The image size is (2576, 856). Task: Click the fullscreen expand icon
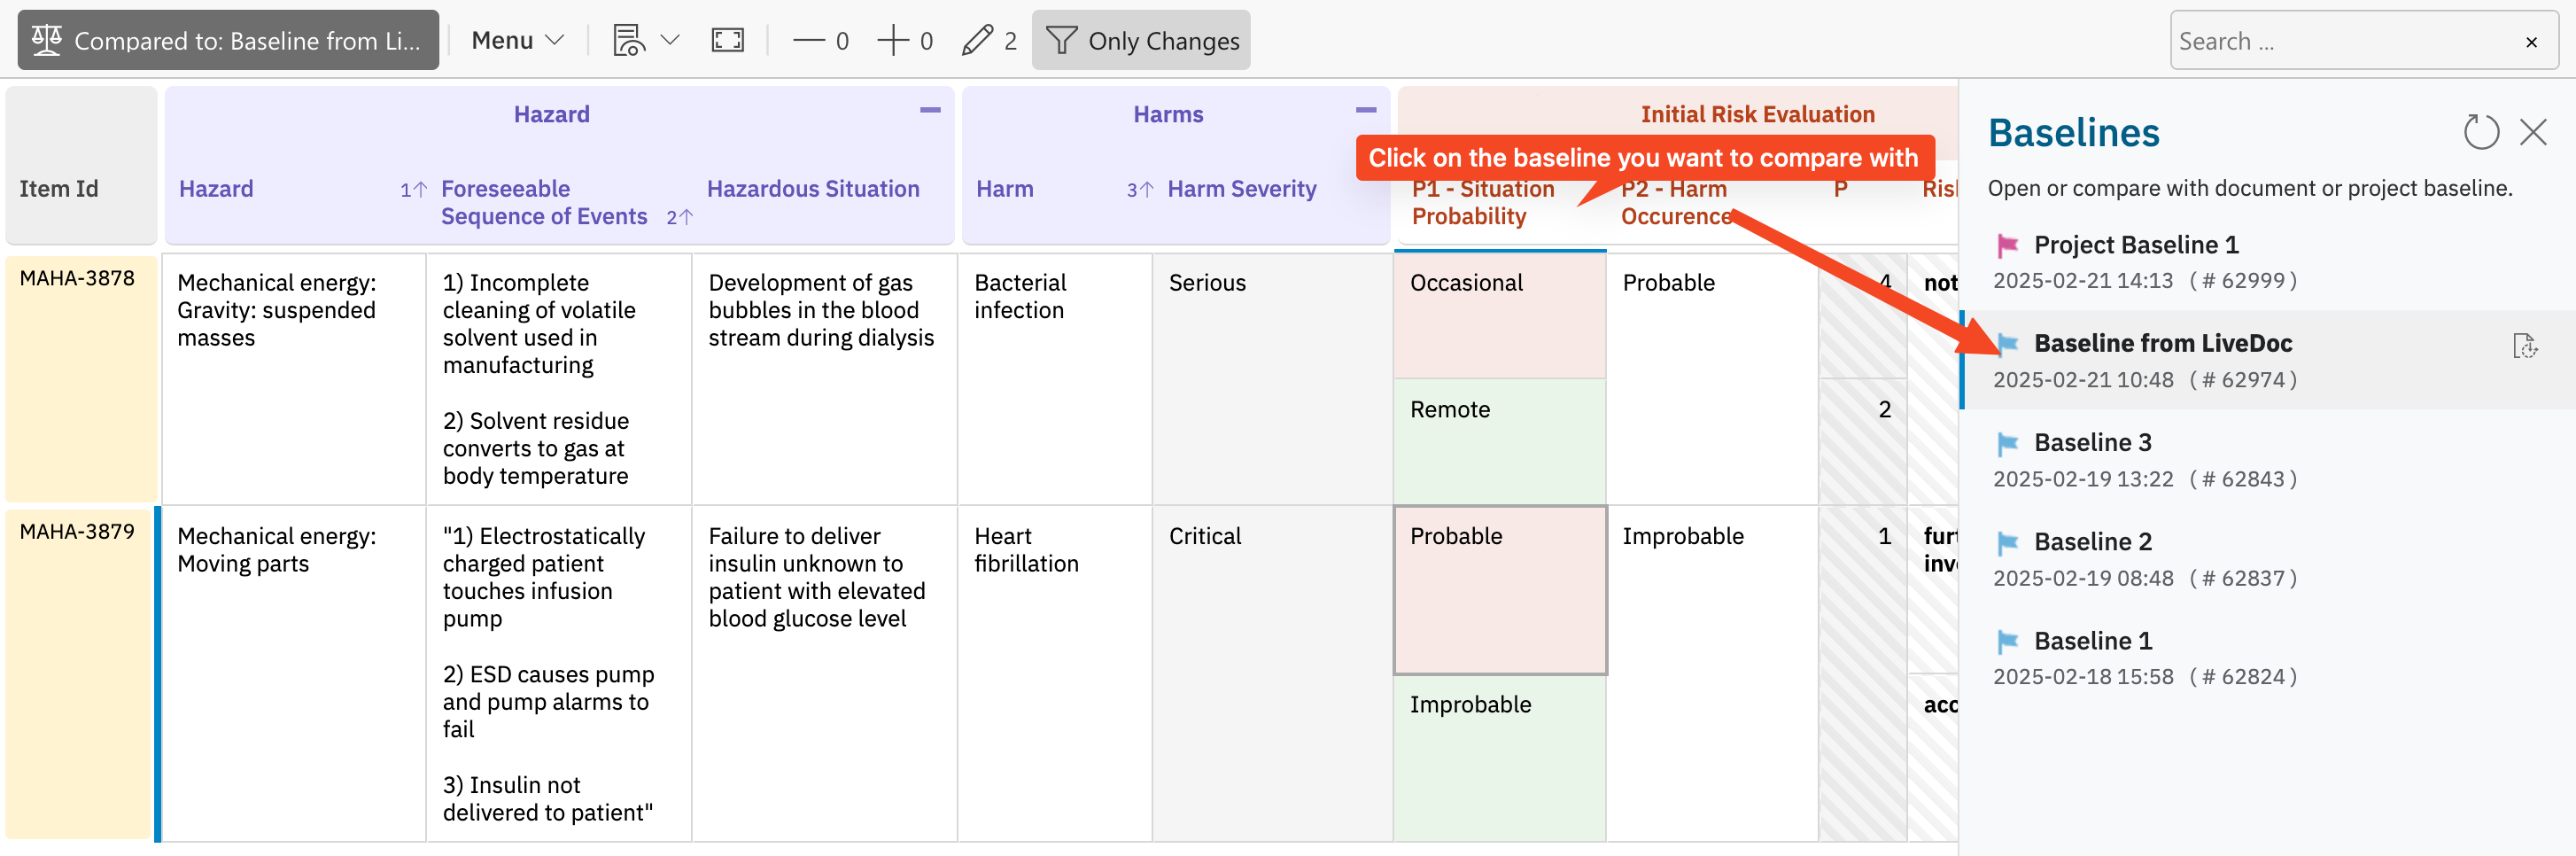point(727,40)
